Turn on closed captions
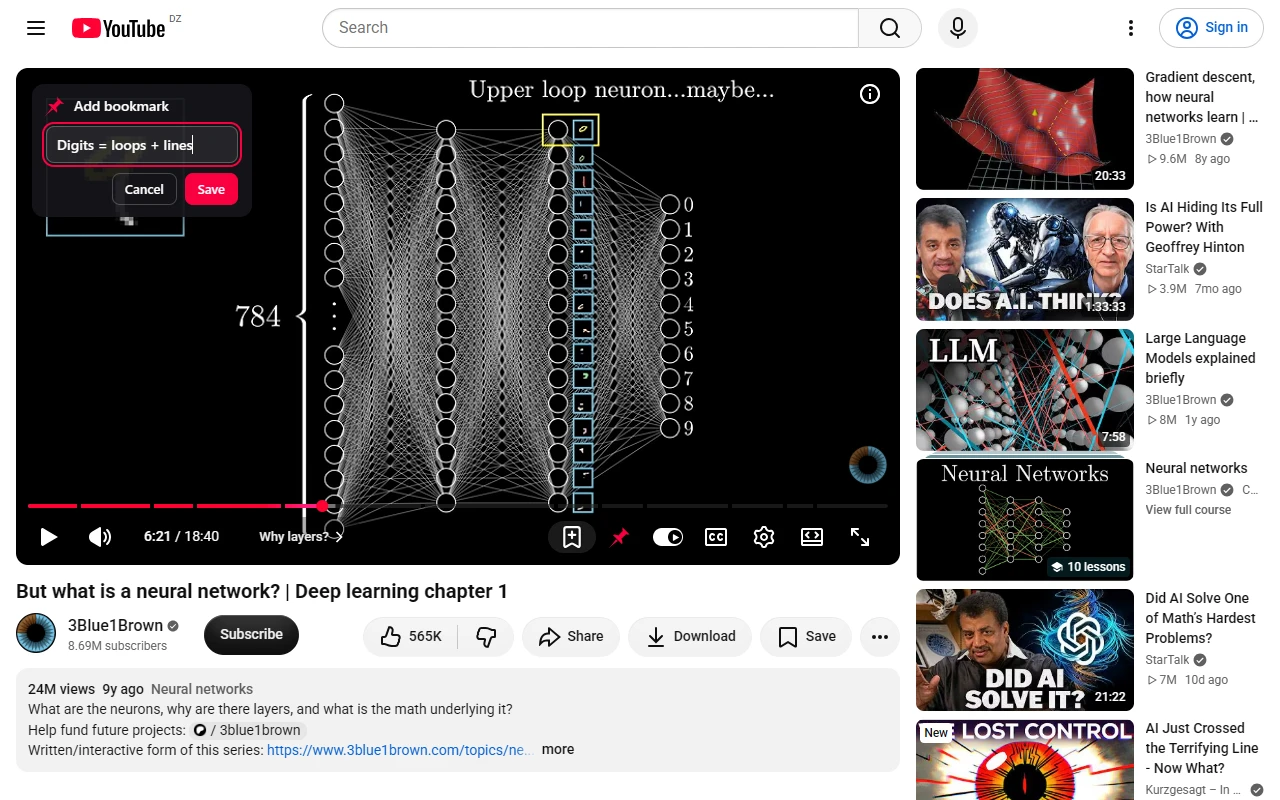1280x800 pixels. (716, 537)
